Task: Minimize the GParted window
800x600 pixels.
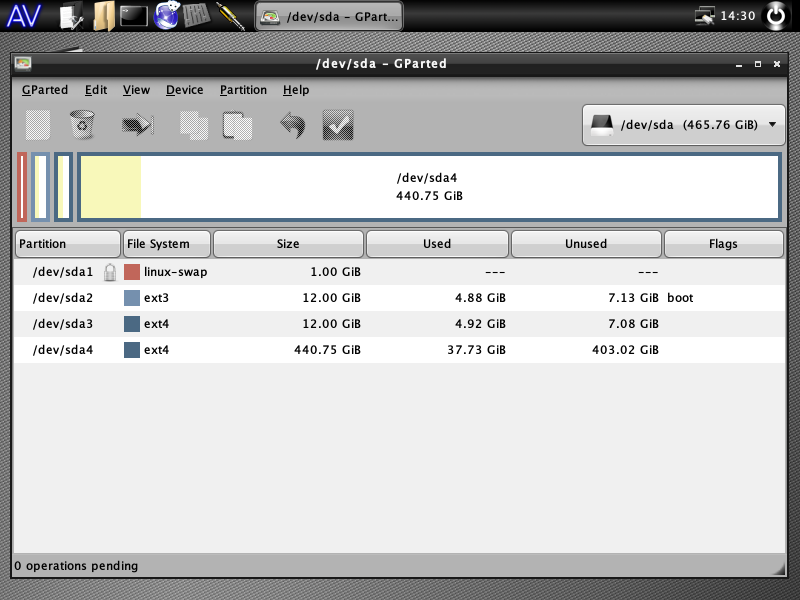Action: tap(739, 64)
